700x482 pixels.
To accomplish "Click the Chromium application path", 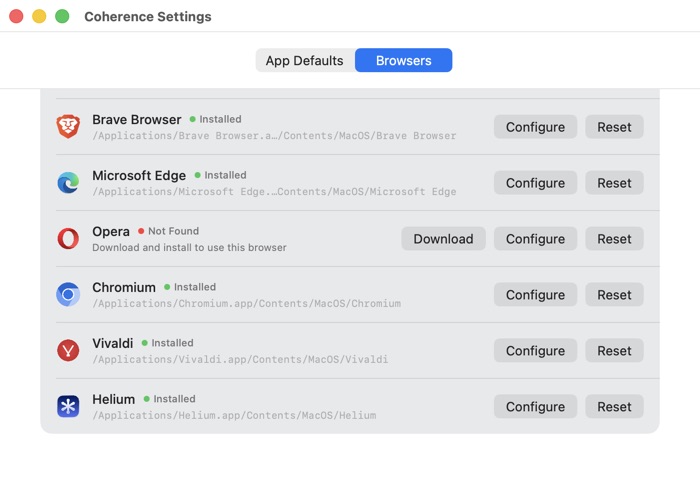I will click(246, 303).
